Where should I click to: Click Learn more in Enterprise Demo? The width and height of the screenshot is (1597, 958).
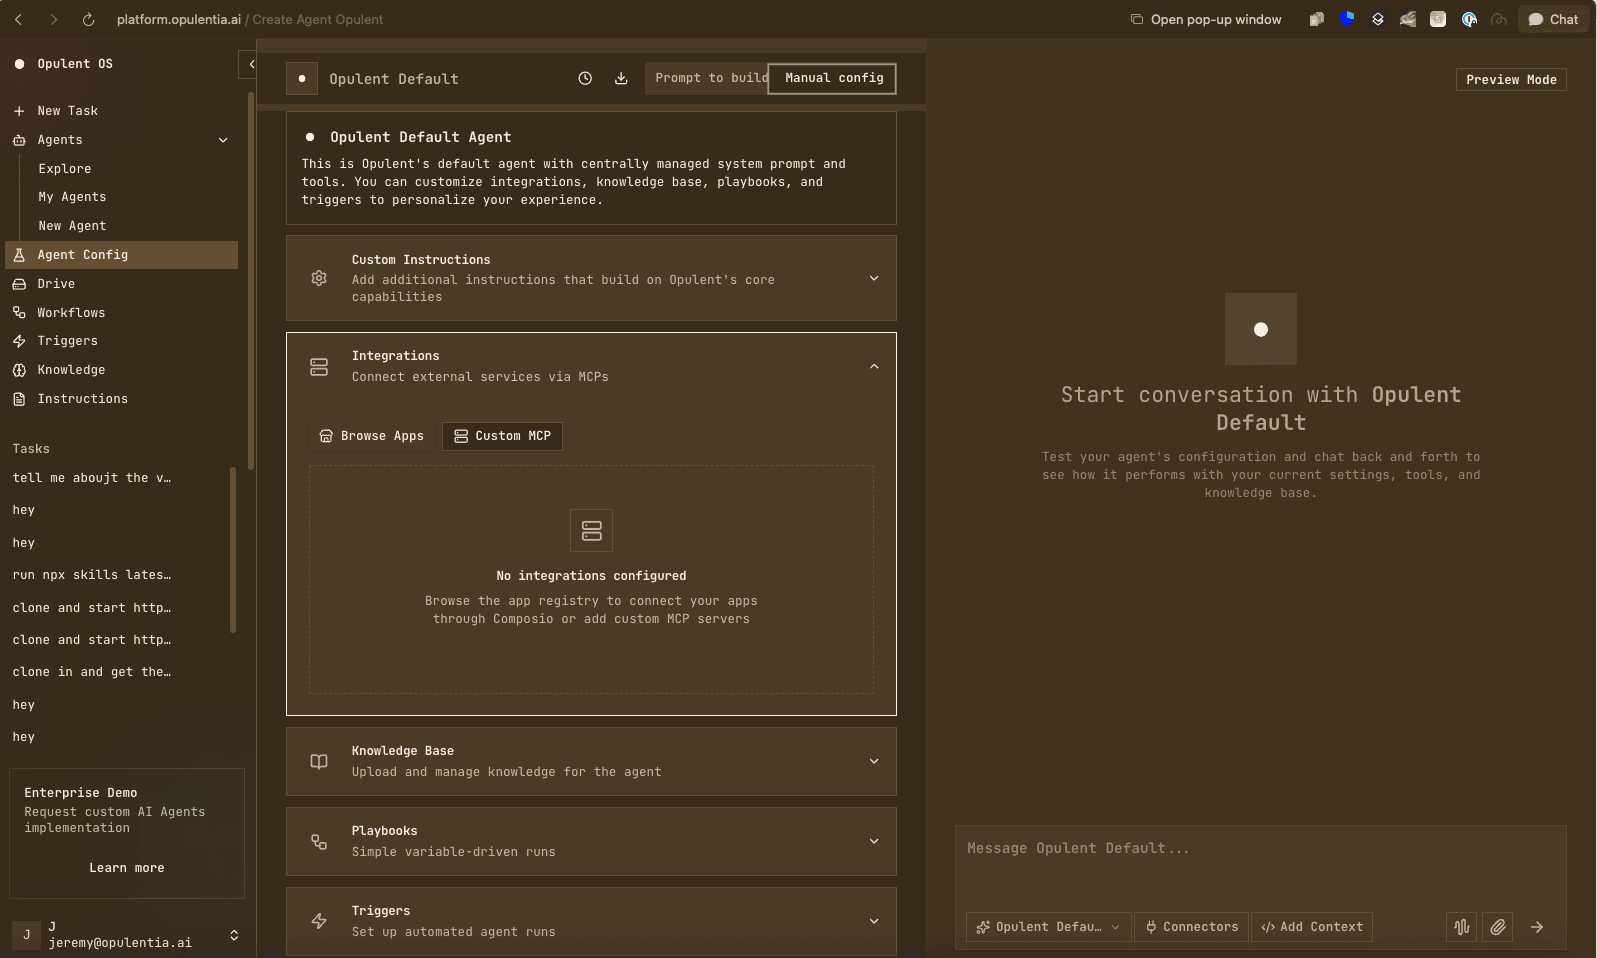(x=127, y=868)
